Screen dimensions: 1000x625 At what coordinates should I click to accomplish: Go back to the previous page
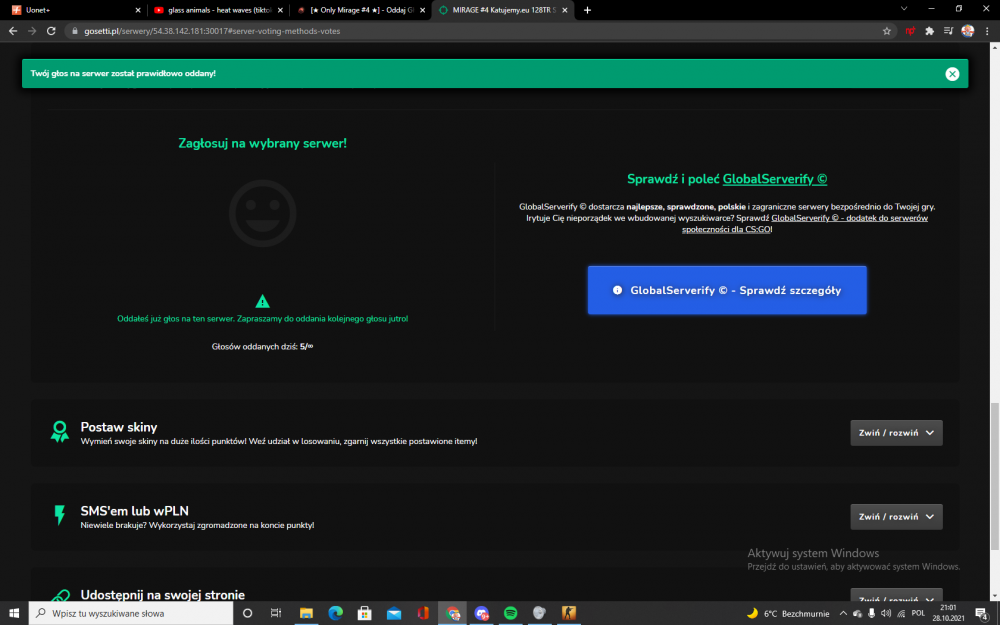[x=13, y=31]
